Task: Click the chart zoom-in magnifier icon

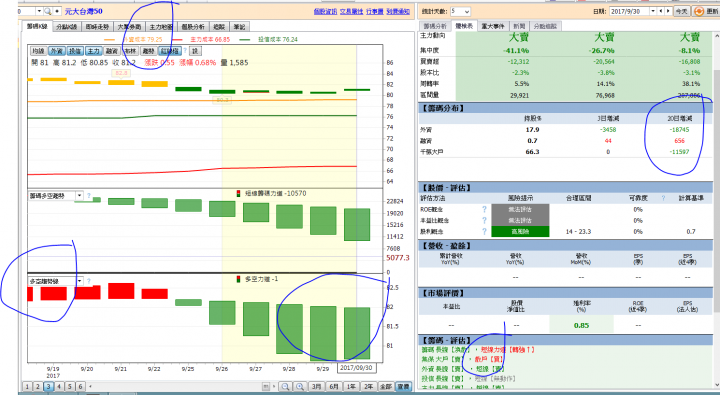Action: [x=300, y=387]
